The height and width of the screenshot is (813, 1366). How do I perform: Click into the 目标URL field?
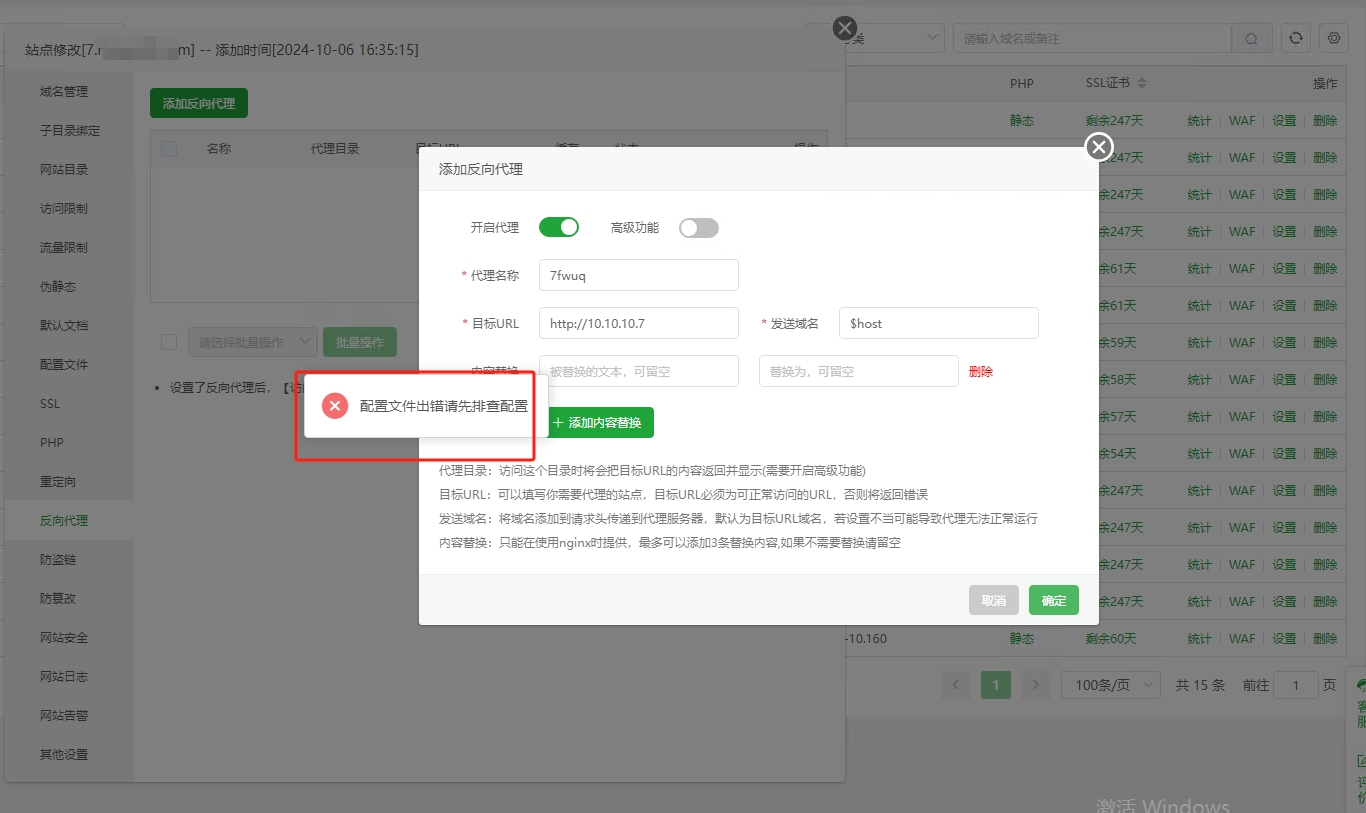coord(639,323)
